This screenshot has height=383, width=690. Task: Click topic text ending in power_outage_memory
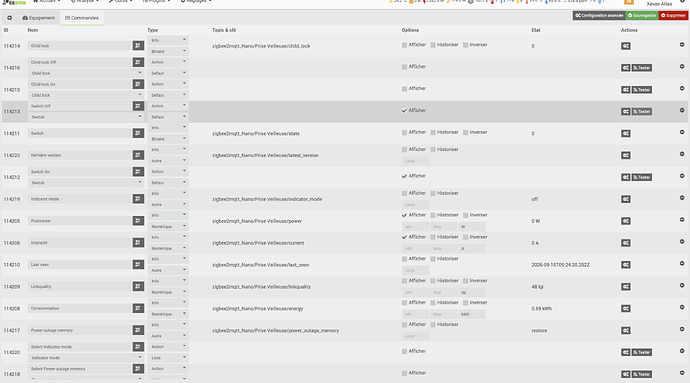275,331
